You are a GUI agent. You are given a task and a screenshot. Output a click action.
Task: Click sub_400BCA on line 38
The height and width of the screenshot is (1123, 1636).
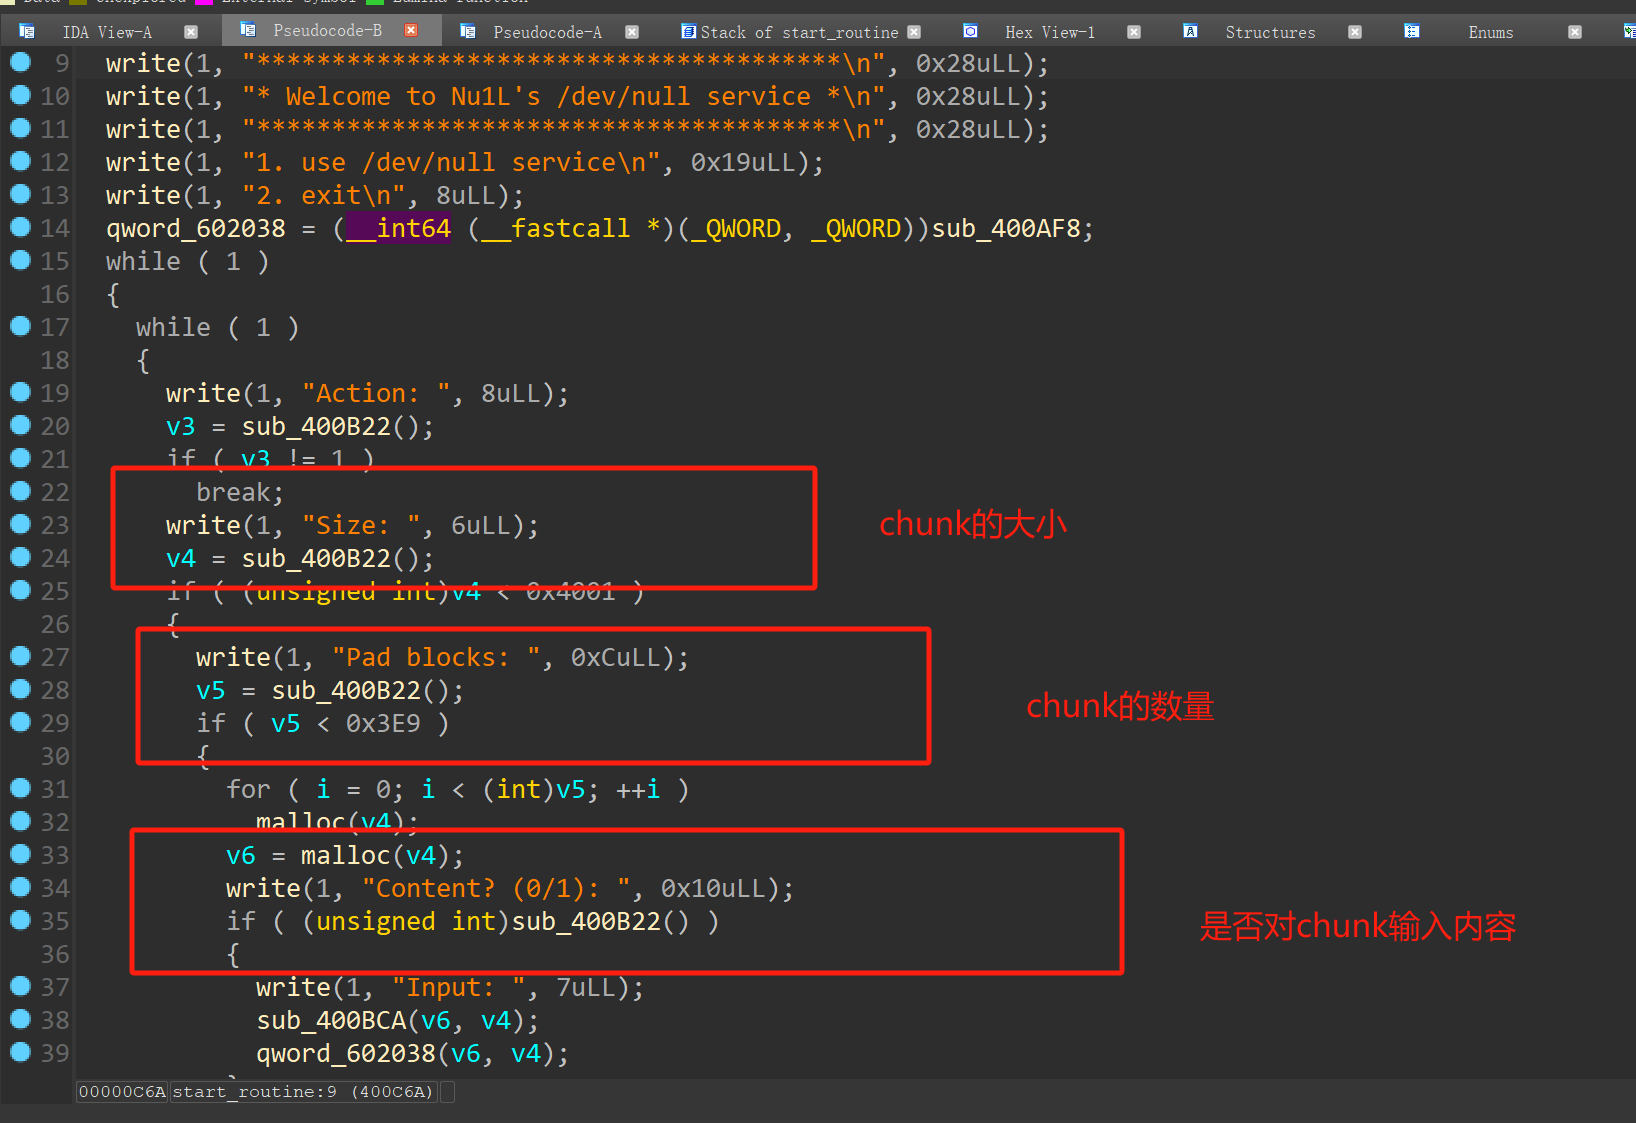[x=331, y=1021]
